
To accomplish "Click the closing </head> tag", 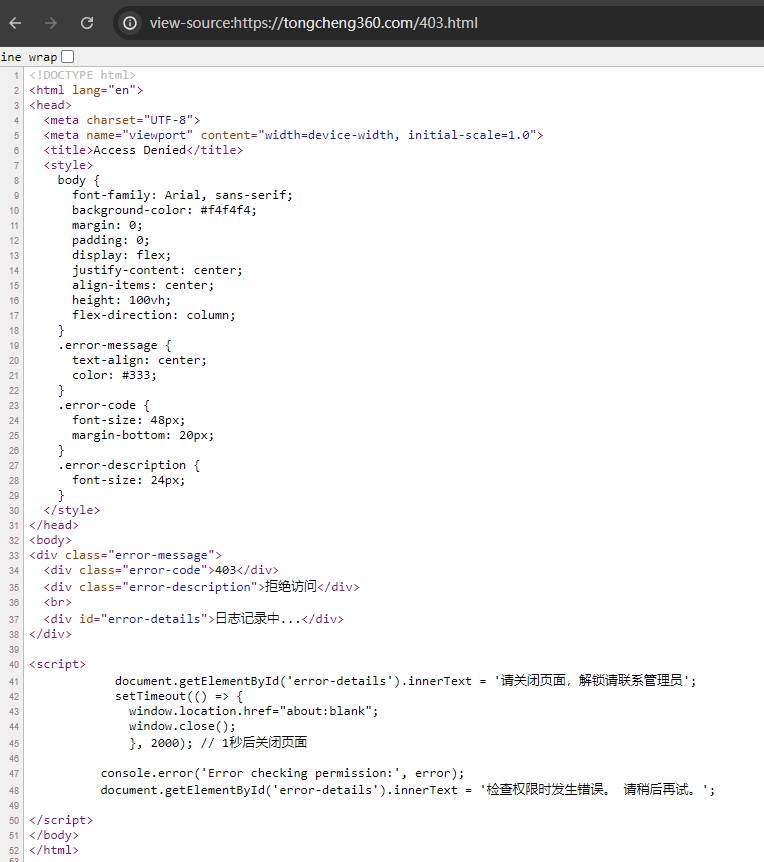I will [x=54, y=525].
